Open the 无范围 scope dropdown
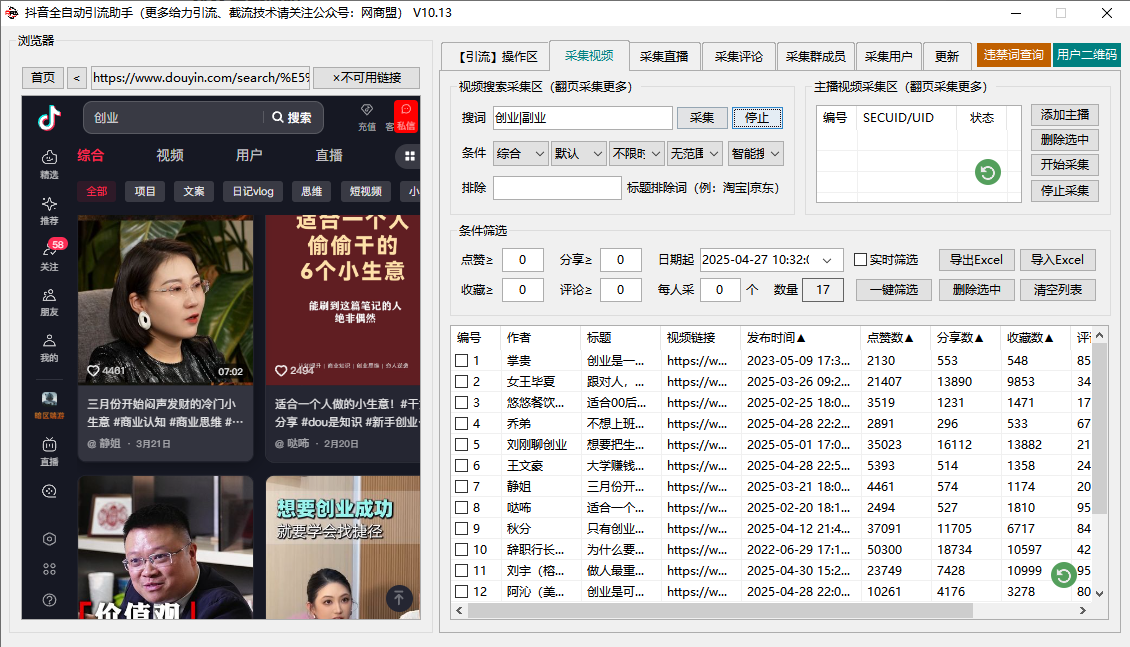Viewport: 1130px width, 647px height. 694,153
